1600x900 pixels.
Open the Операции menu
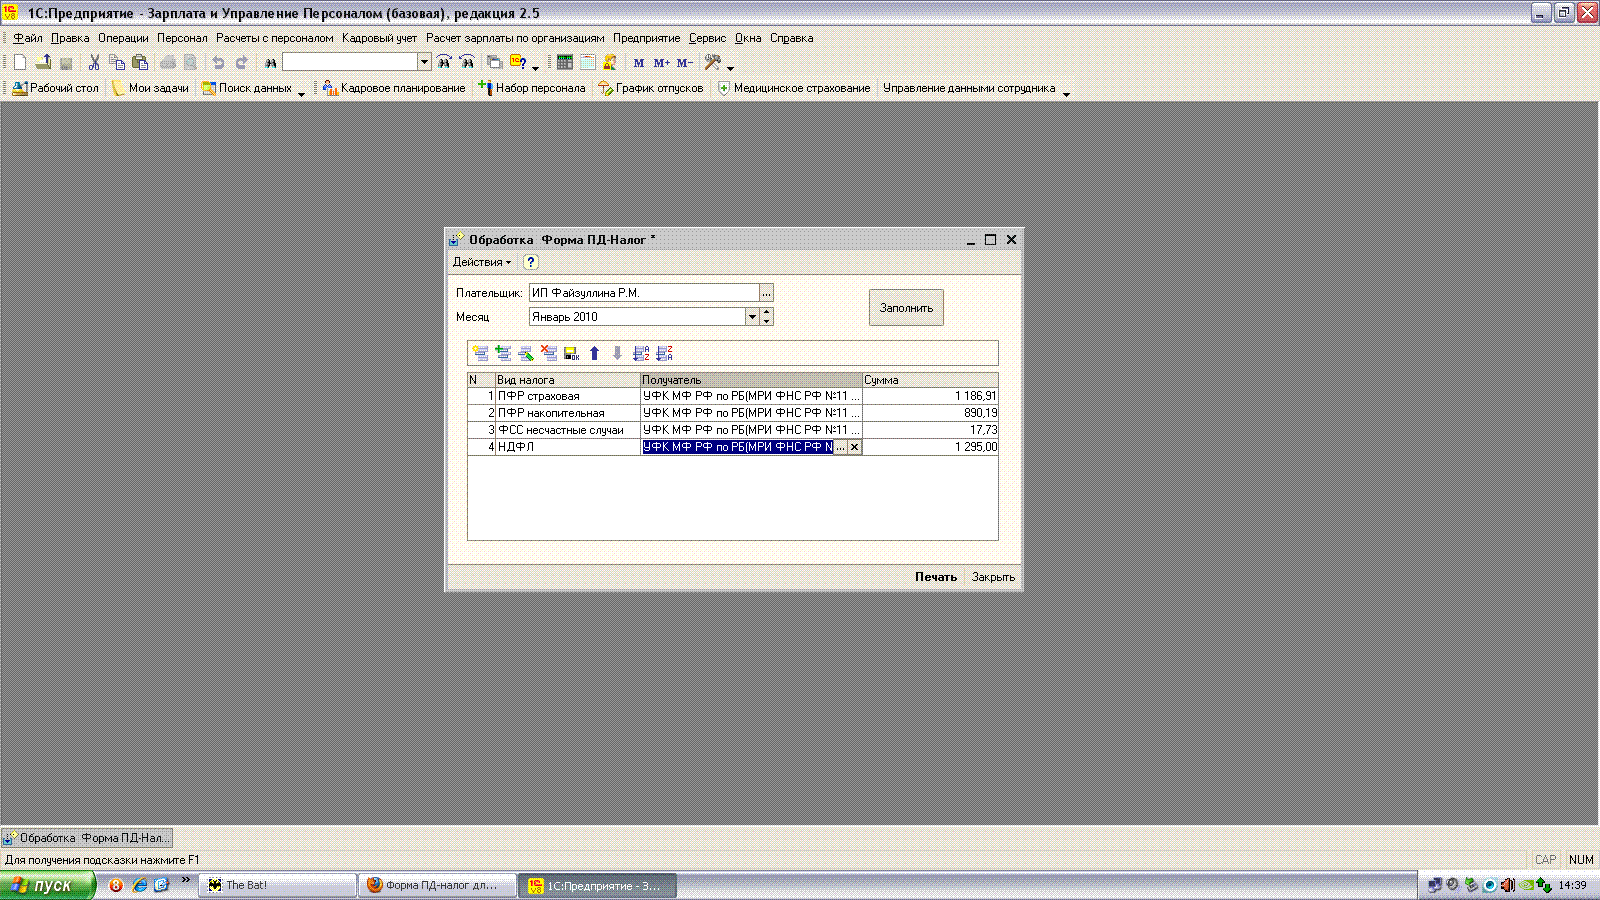coord(123,38)
